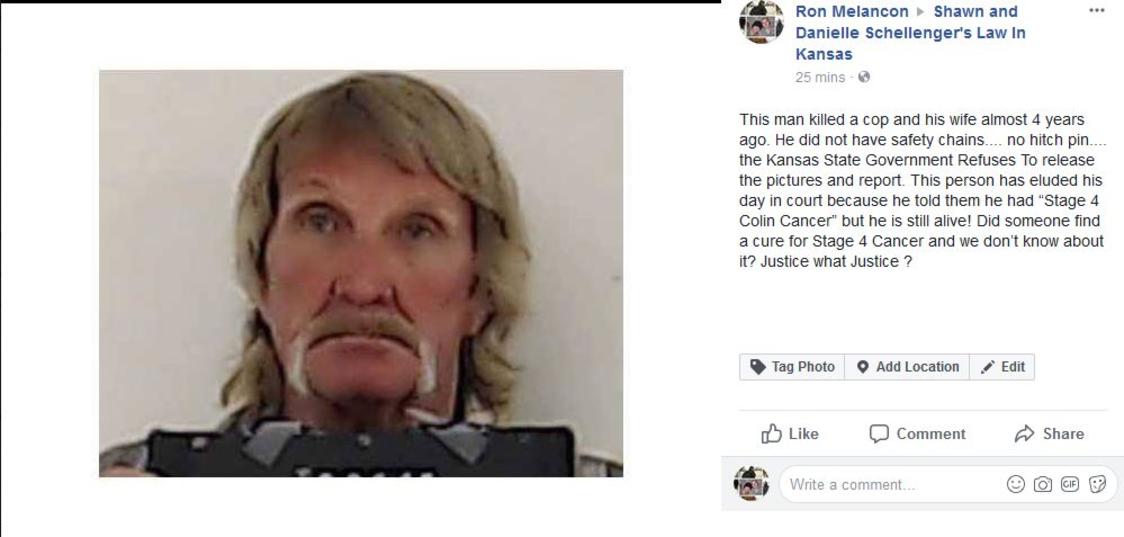Open the sticker picker icon
1124x537 pixels.
pos(1097,485)
